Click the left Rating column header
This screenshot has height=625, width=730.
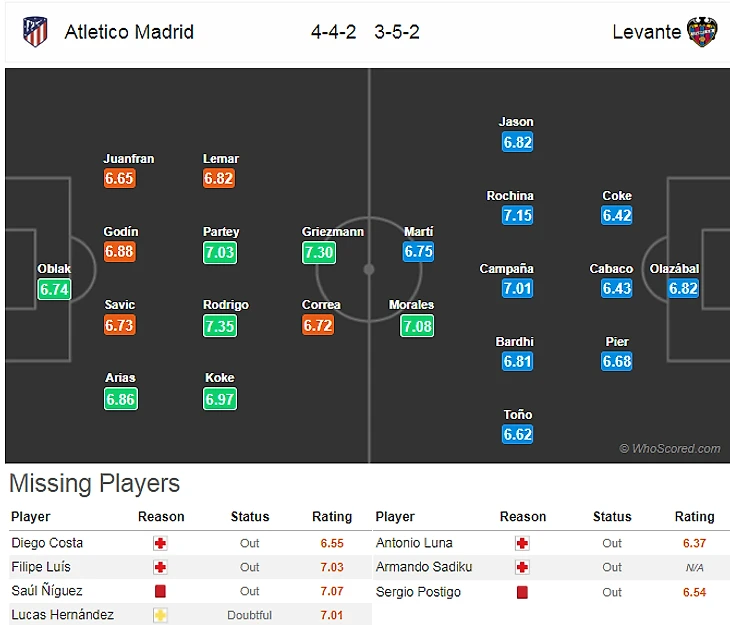click(332, 516)
